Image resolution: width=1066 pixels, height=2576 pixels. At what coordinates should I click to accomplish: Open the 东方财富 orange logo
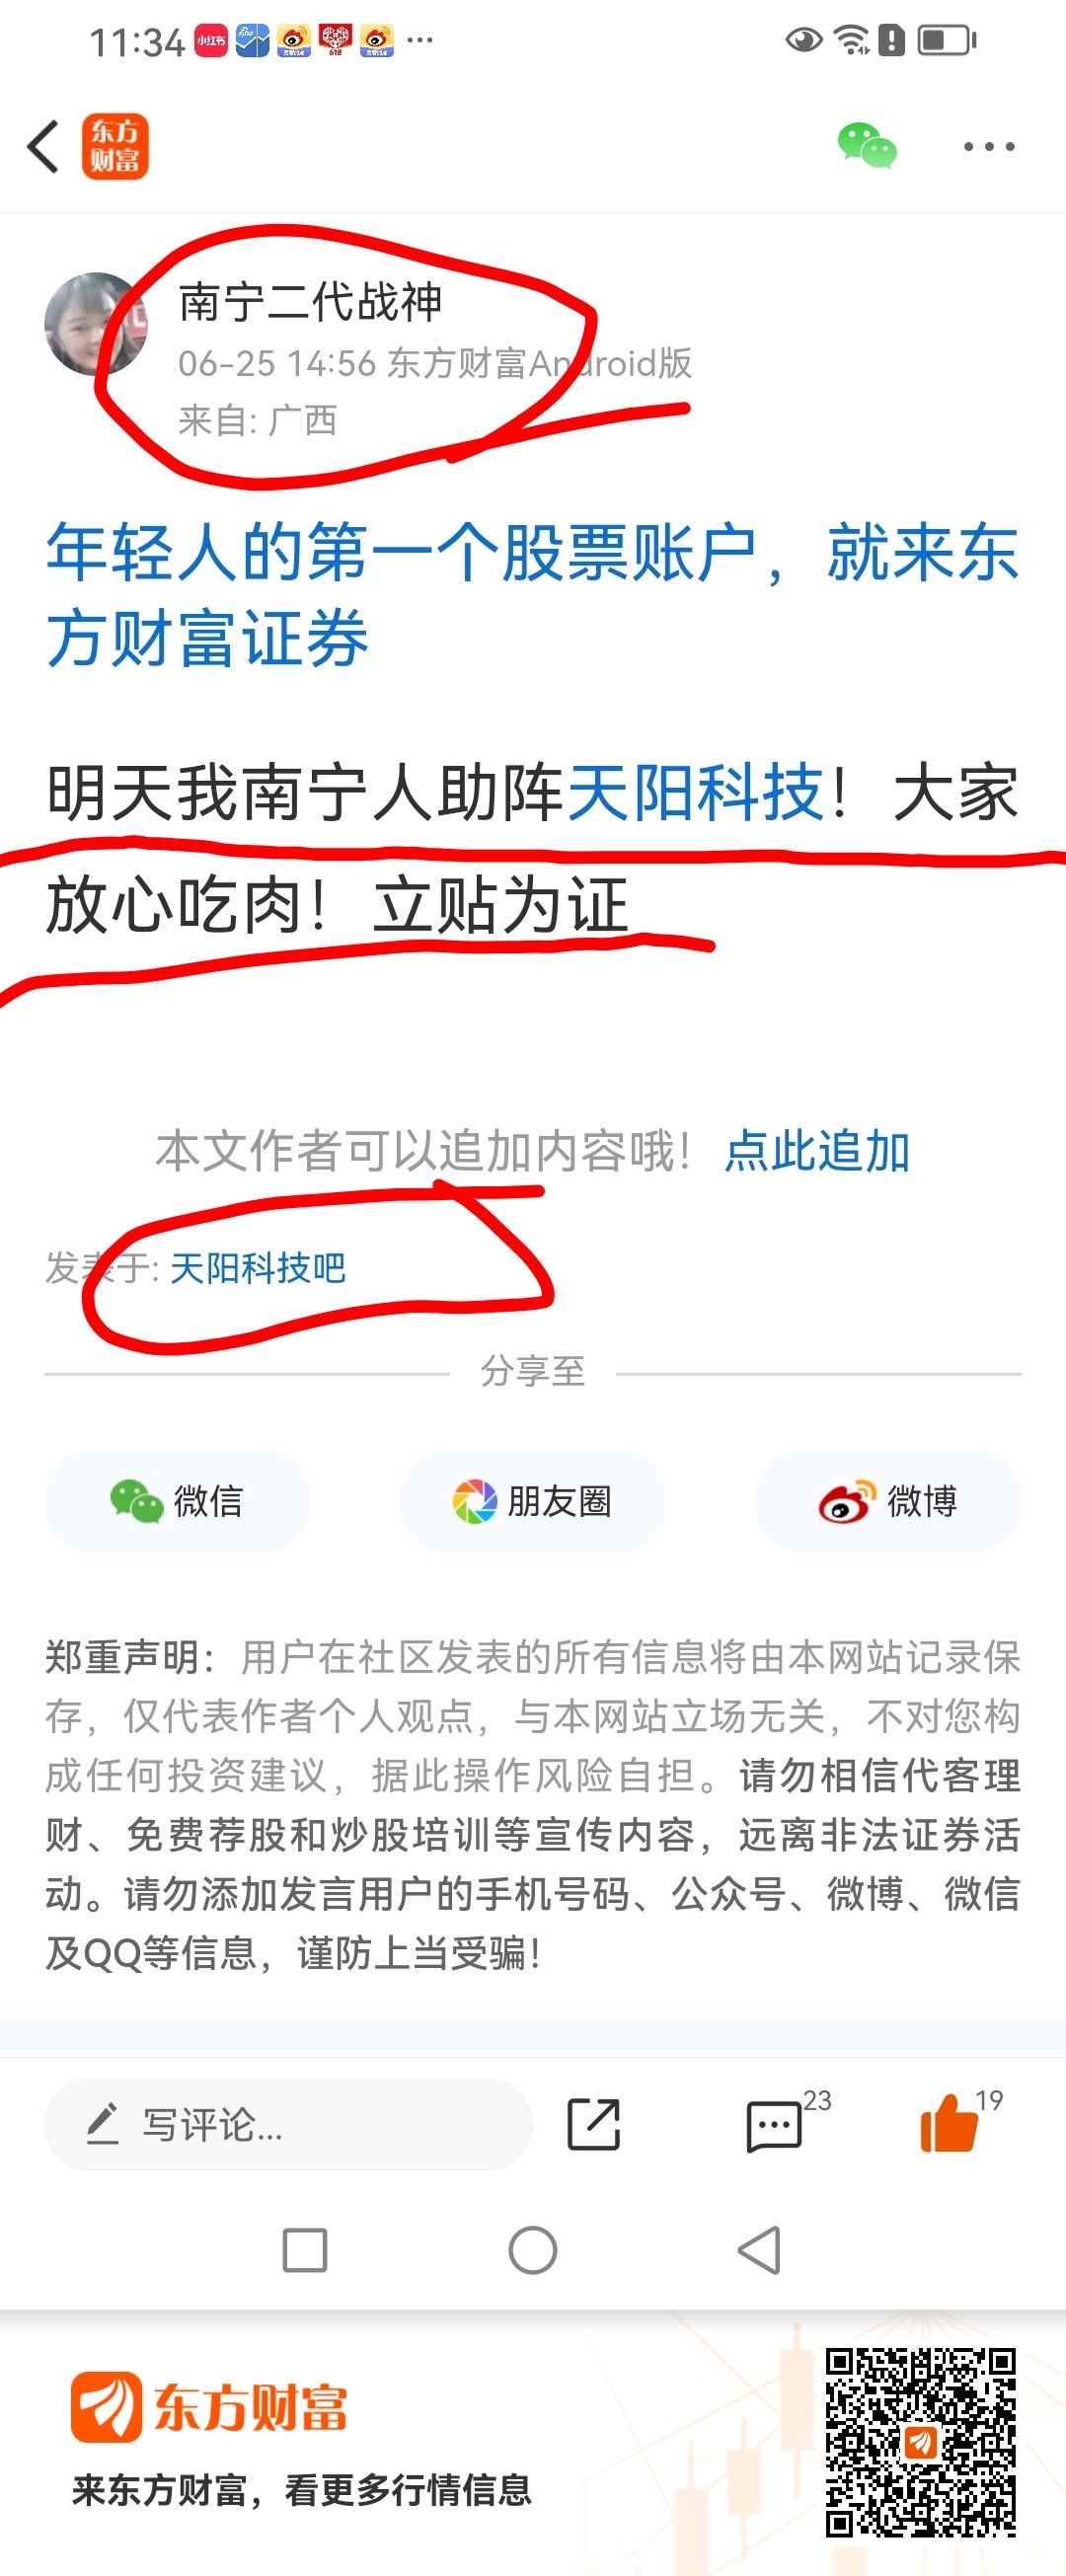point(115,146)
